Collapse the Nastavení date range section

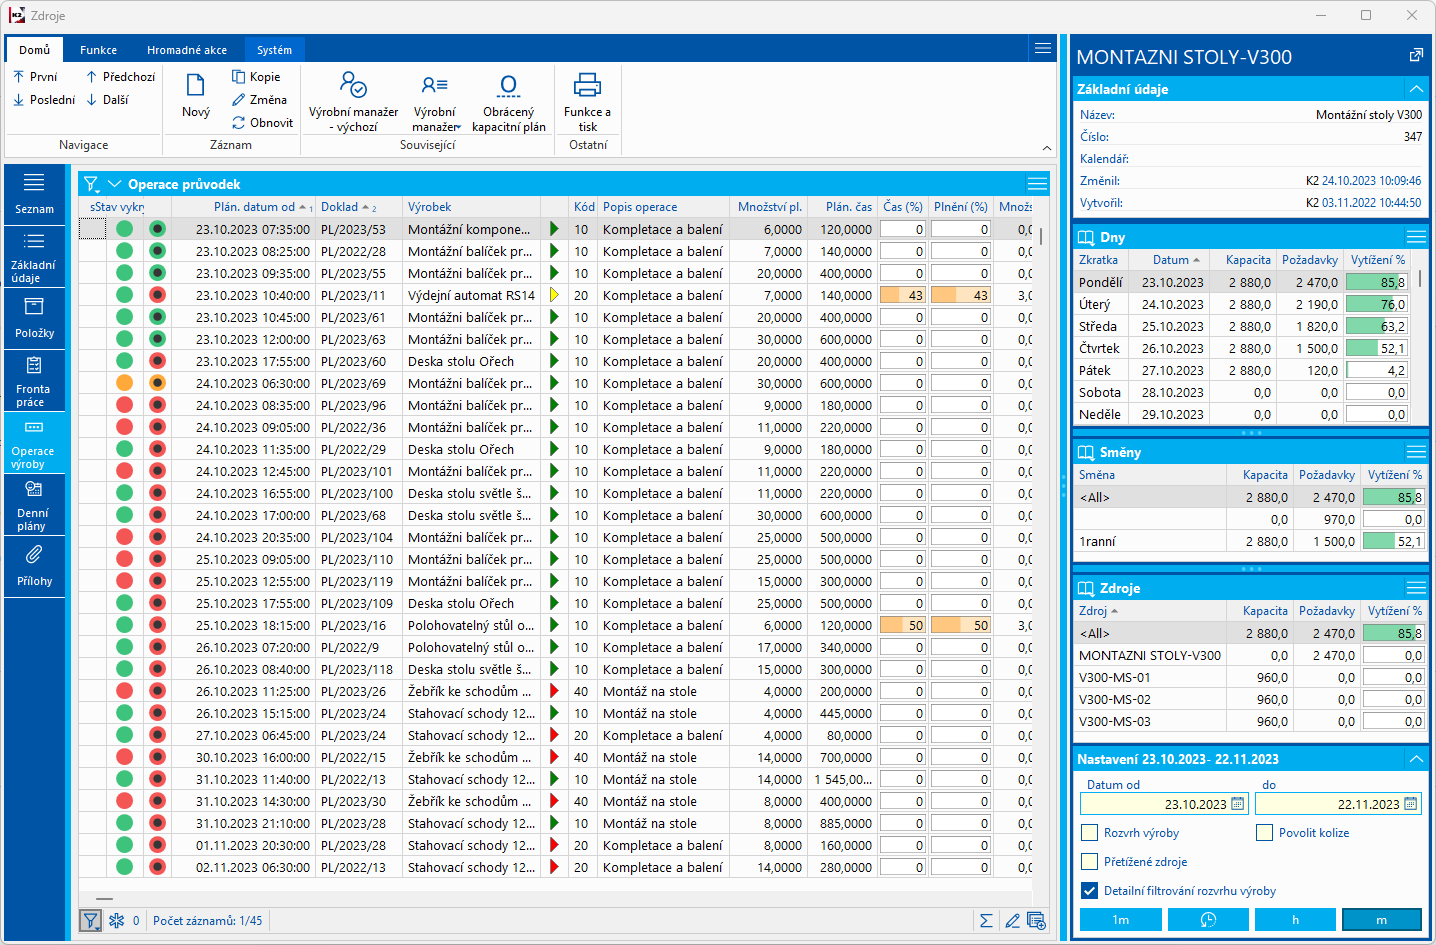tap(1415, 759)
